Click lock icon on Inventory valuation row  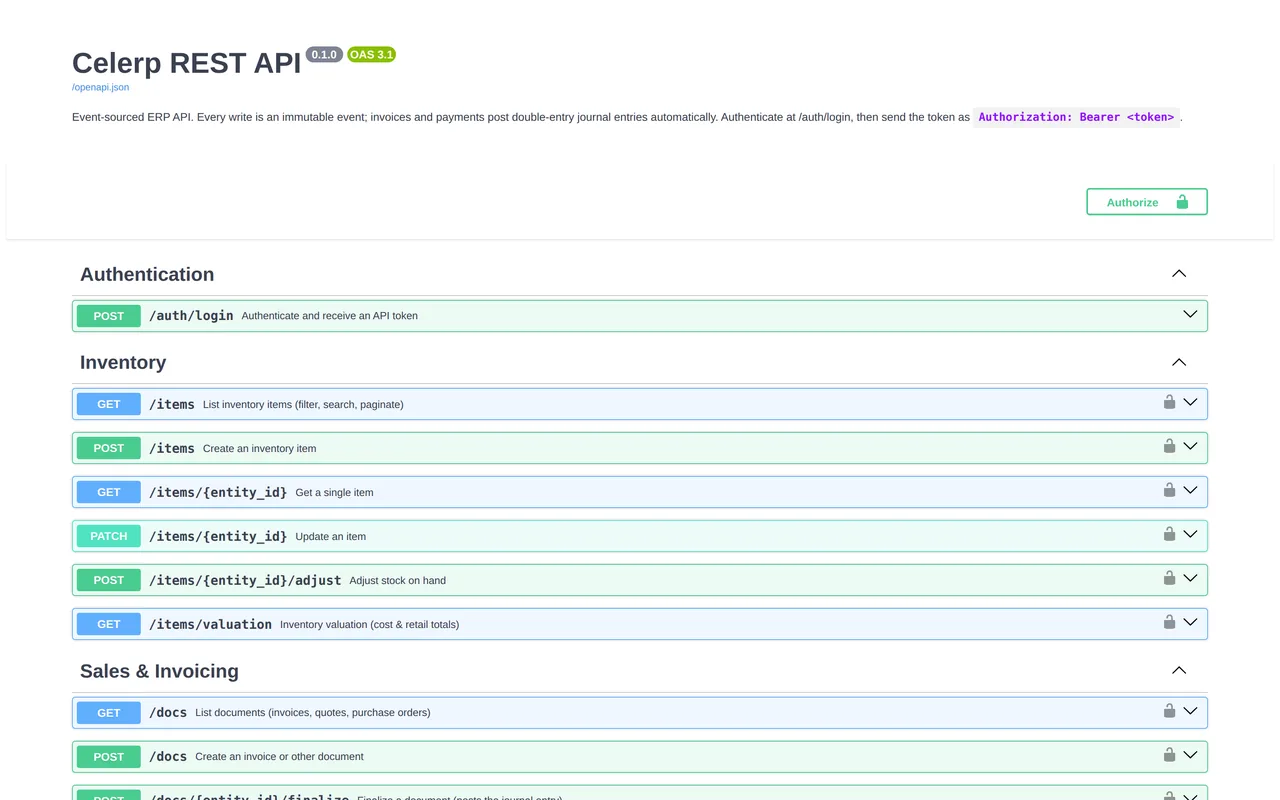pyautogui.click(x=1169, y=622)
